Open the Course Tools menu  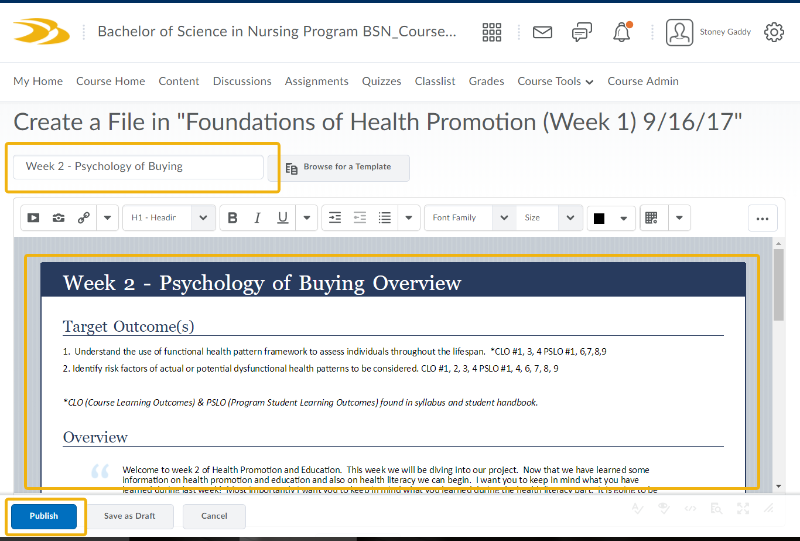click(x=555, y=81)
